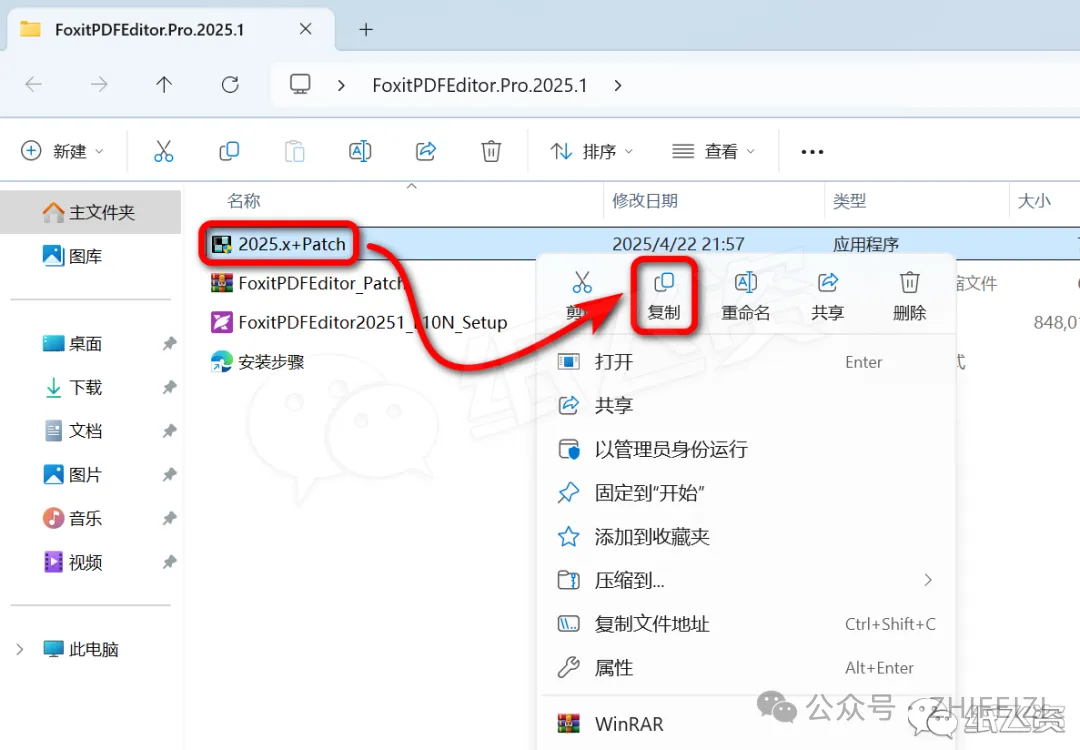The height and width of the screenshot is (750, 1080).
Task: Go forward with the right arrow
Action: pyautogui.click(x=98, y=85)
